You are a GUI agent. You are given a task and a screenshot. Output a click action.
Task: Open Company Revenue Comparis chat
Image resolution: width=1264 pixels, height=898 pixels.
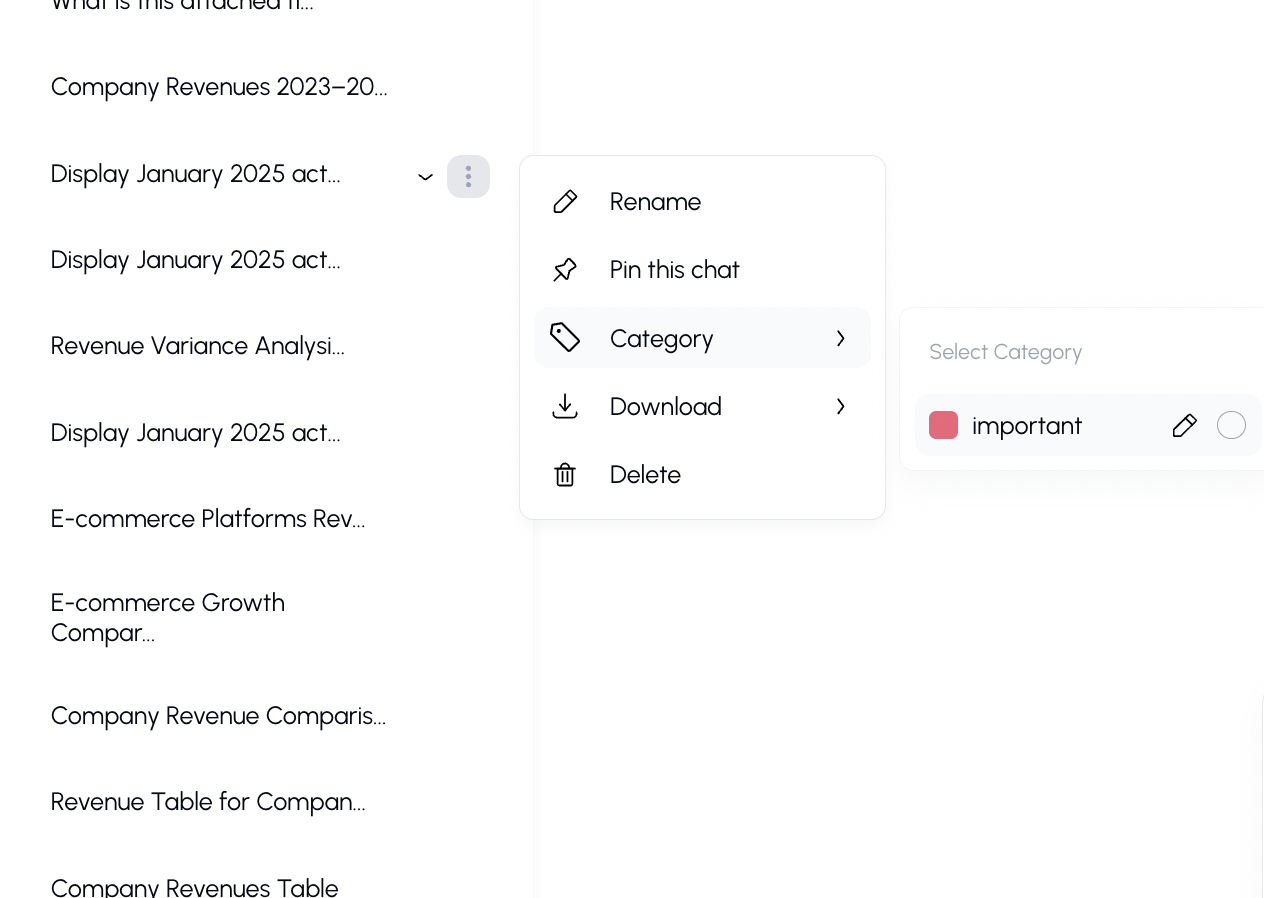tap(217, 716)
